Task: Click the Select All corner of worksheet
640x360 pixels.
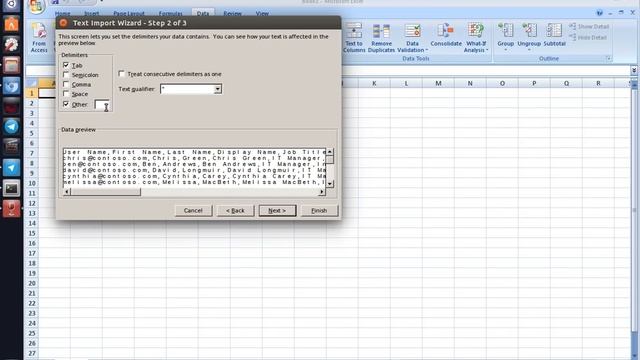Action: coord(32,83)
